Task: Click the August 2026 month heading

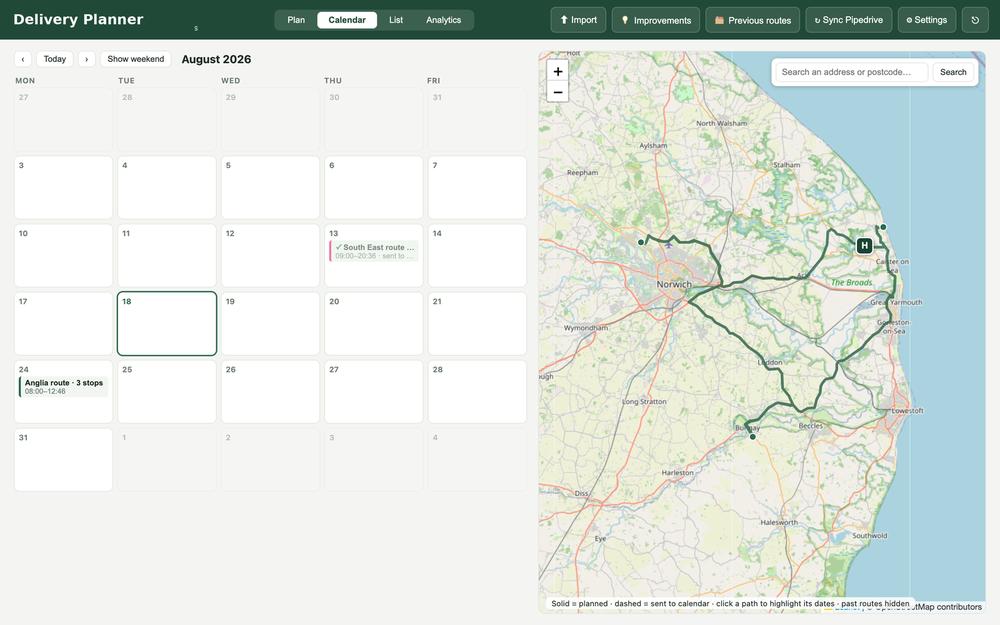Action: (x=216, y=59)
